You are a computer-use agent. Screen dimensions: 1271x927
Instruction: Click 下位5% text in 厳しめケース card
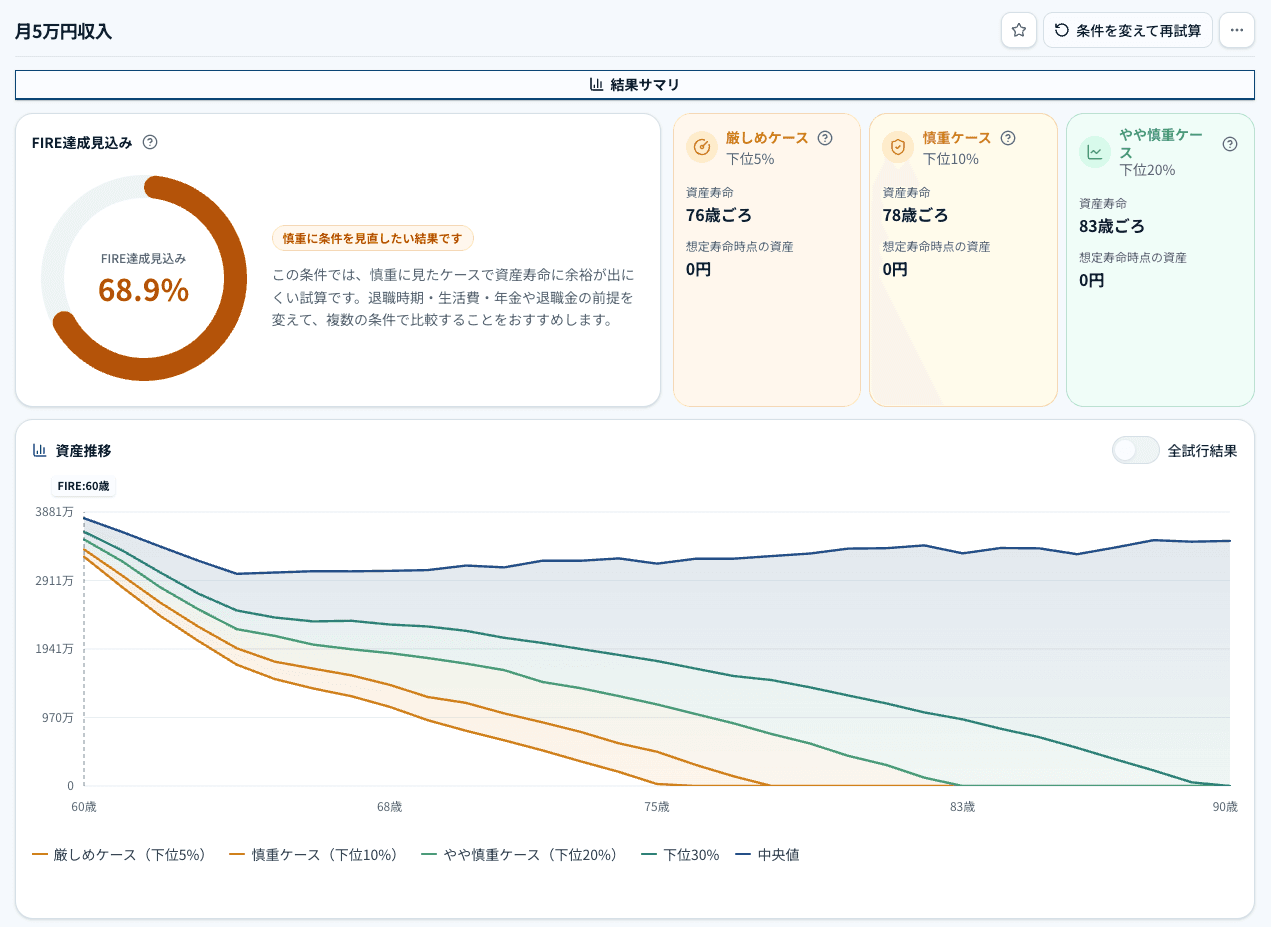tap(750, 159)
